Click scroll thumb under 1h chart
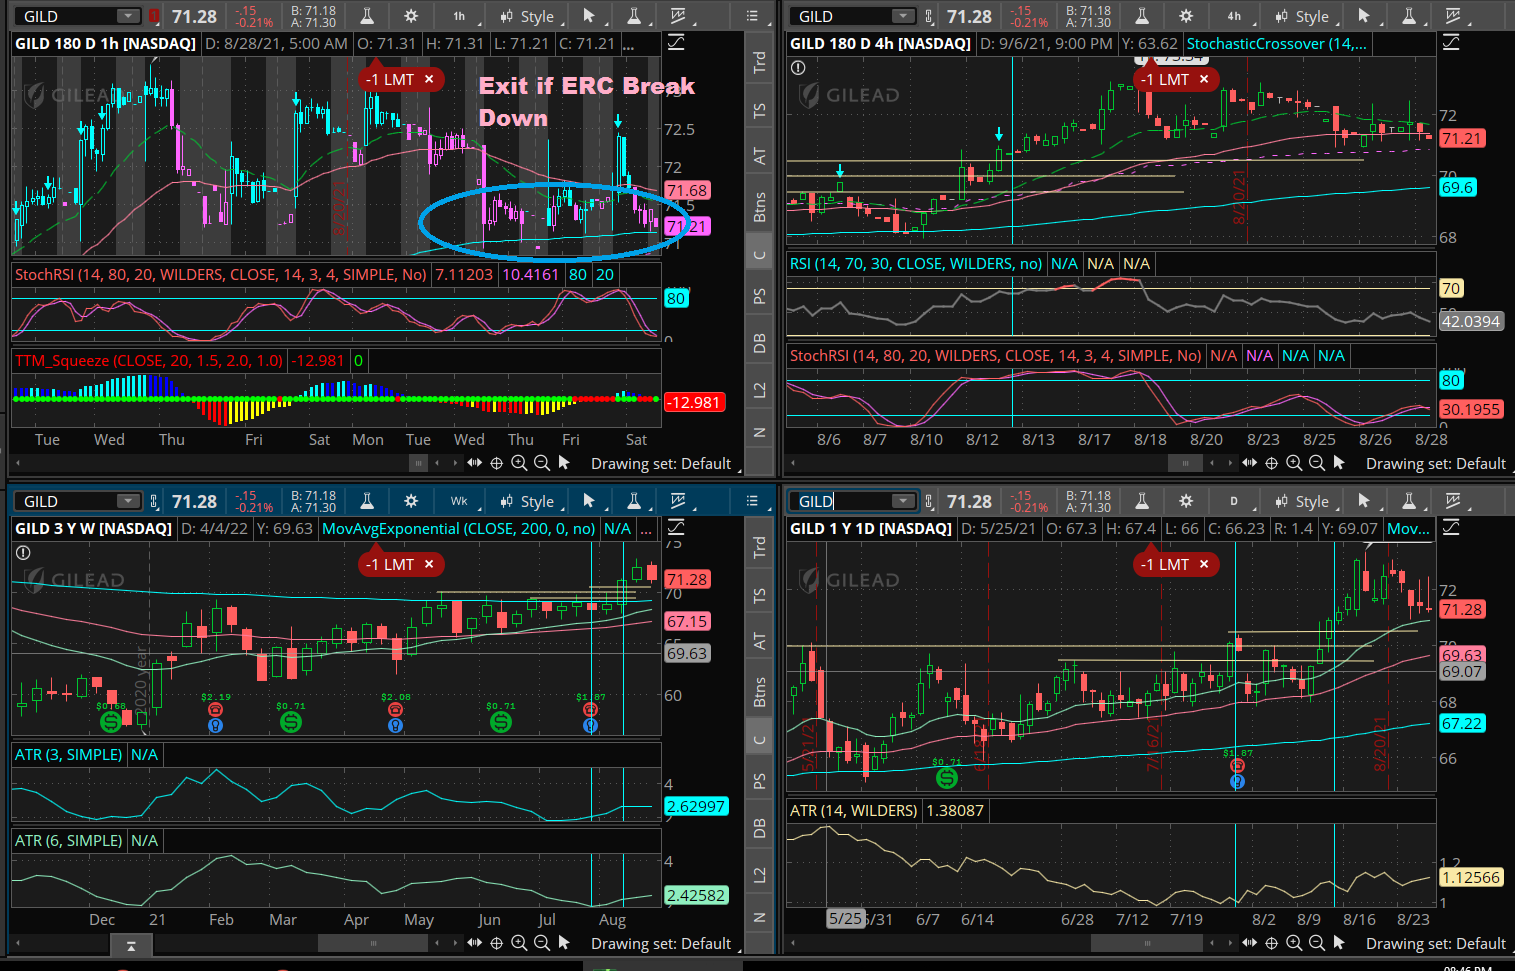This screenshot has width=1515, height=971. coord(418,463)
